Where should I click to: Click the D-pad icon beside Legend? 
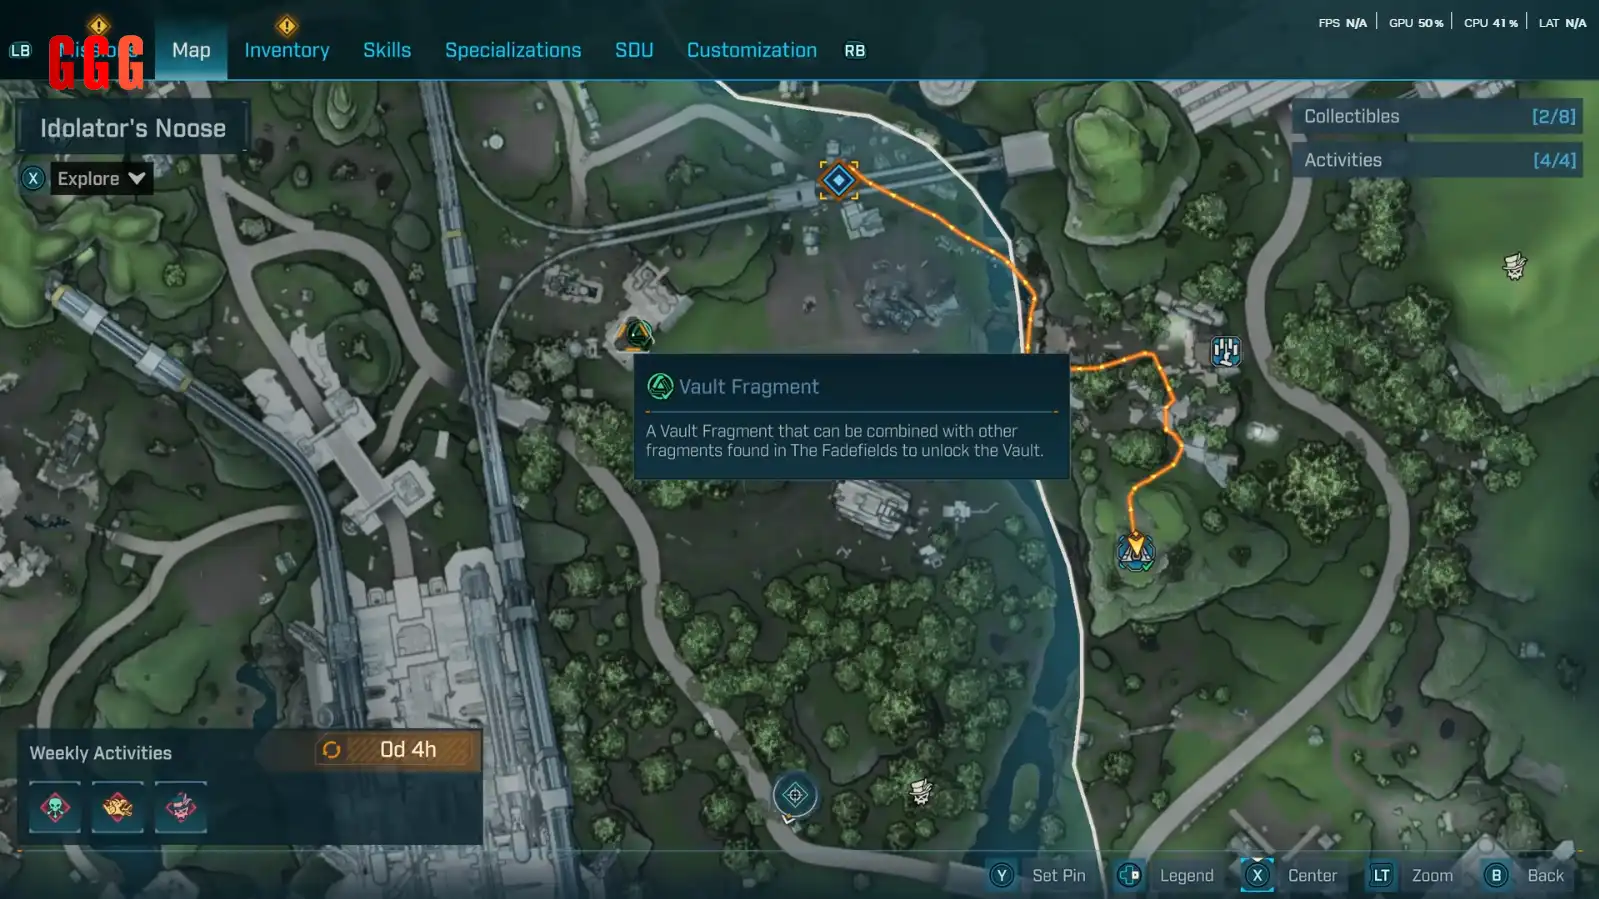click(x=1129, y=875)
